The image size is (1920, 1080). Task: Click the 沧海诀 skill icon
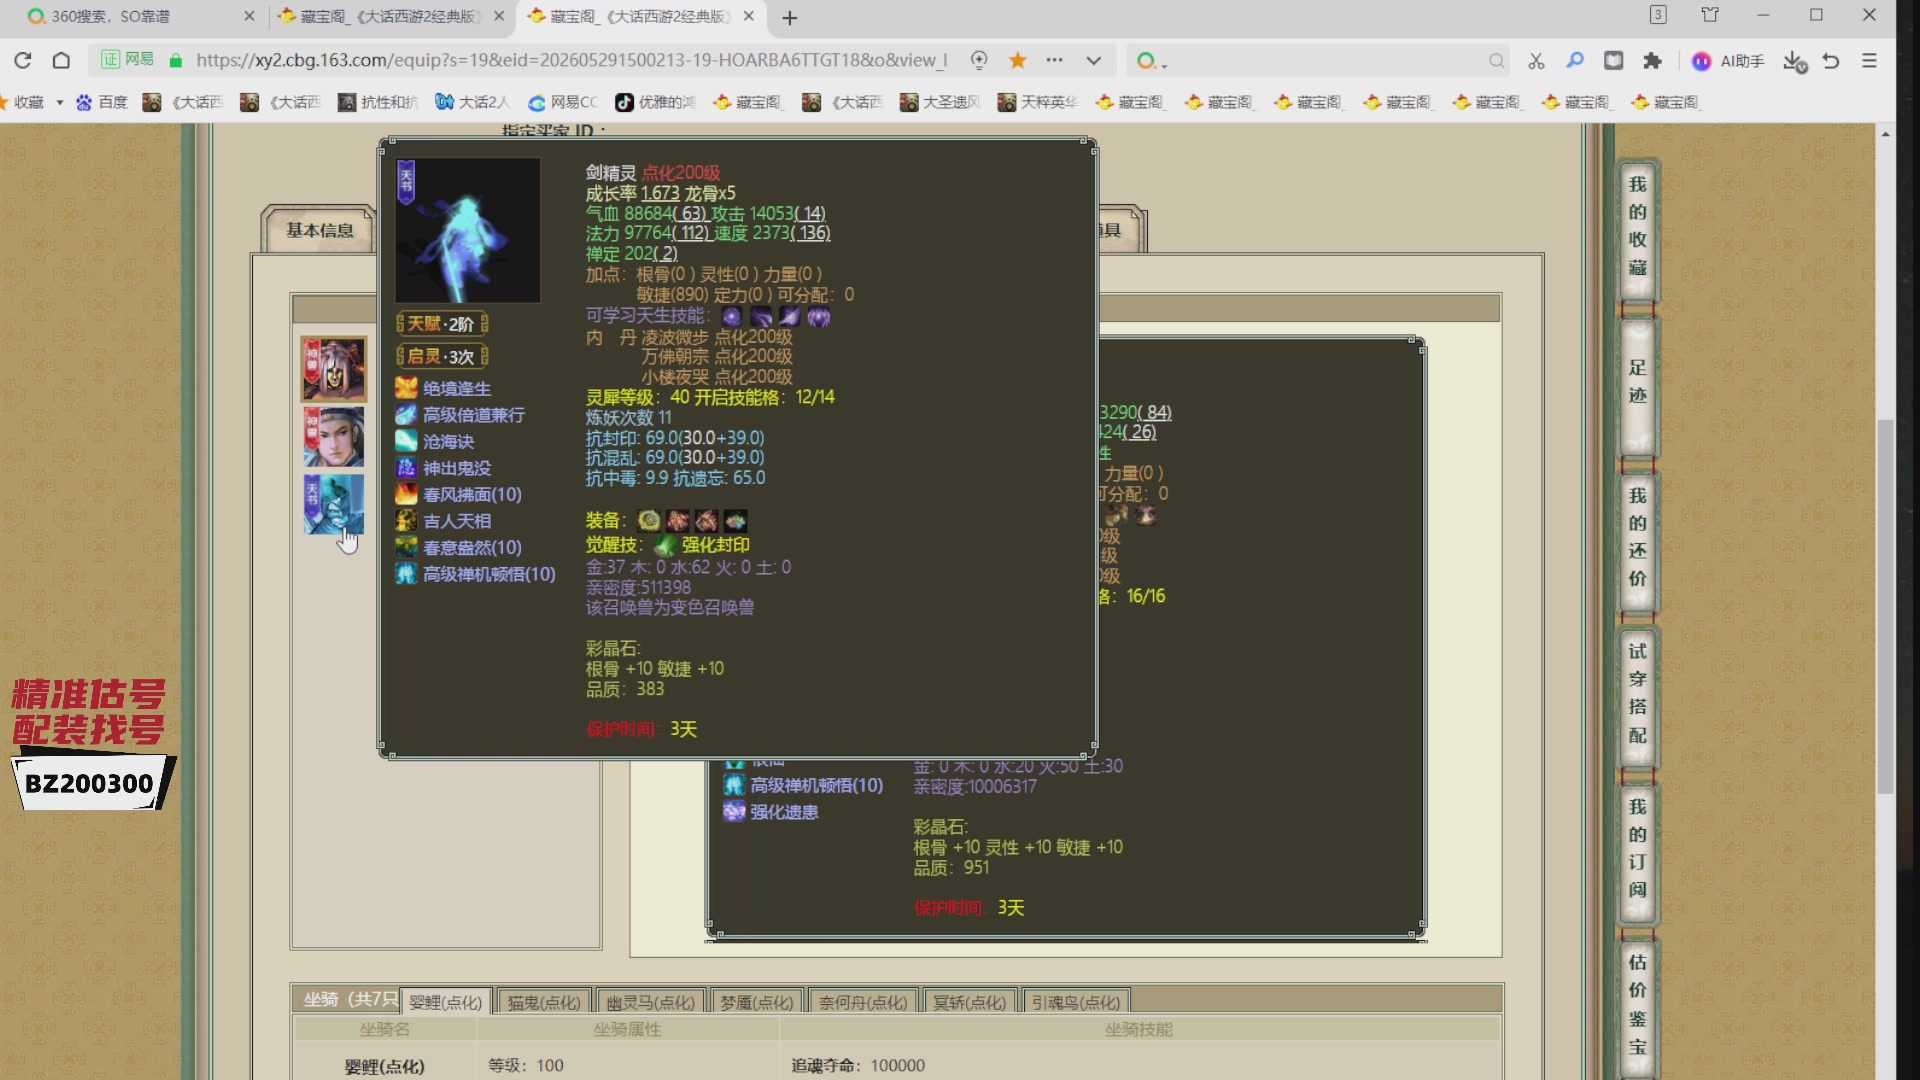(x=406, y=441)
